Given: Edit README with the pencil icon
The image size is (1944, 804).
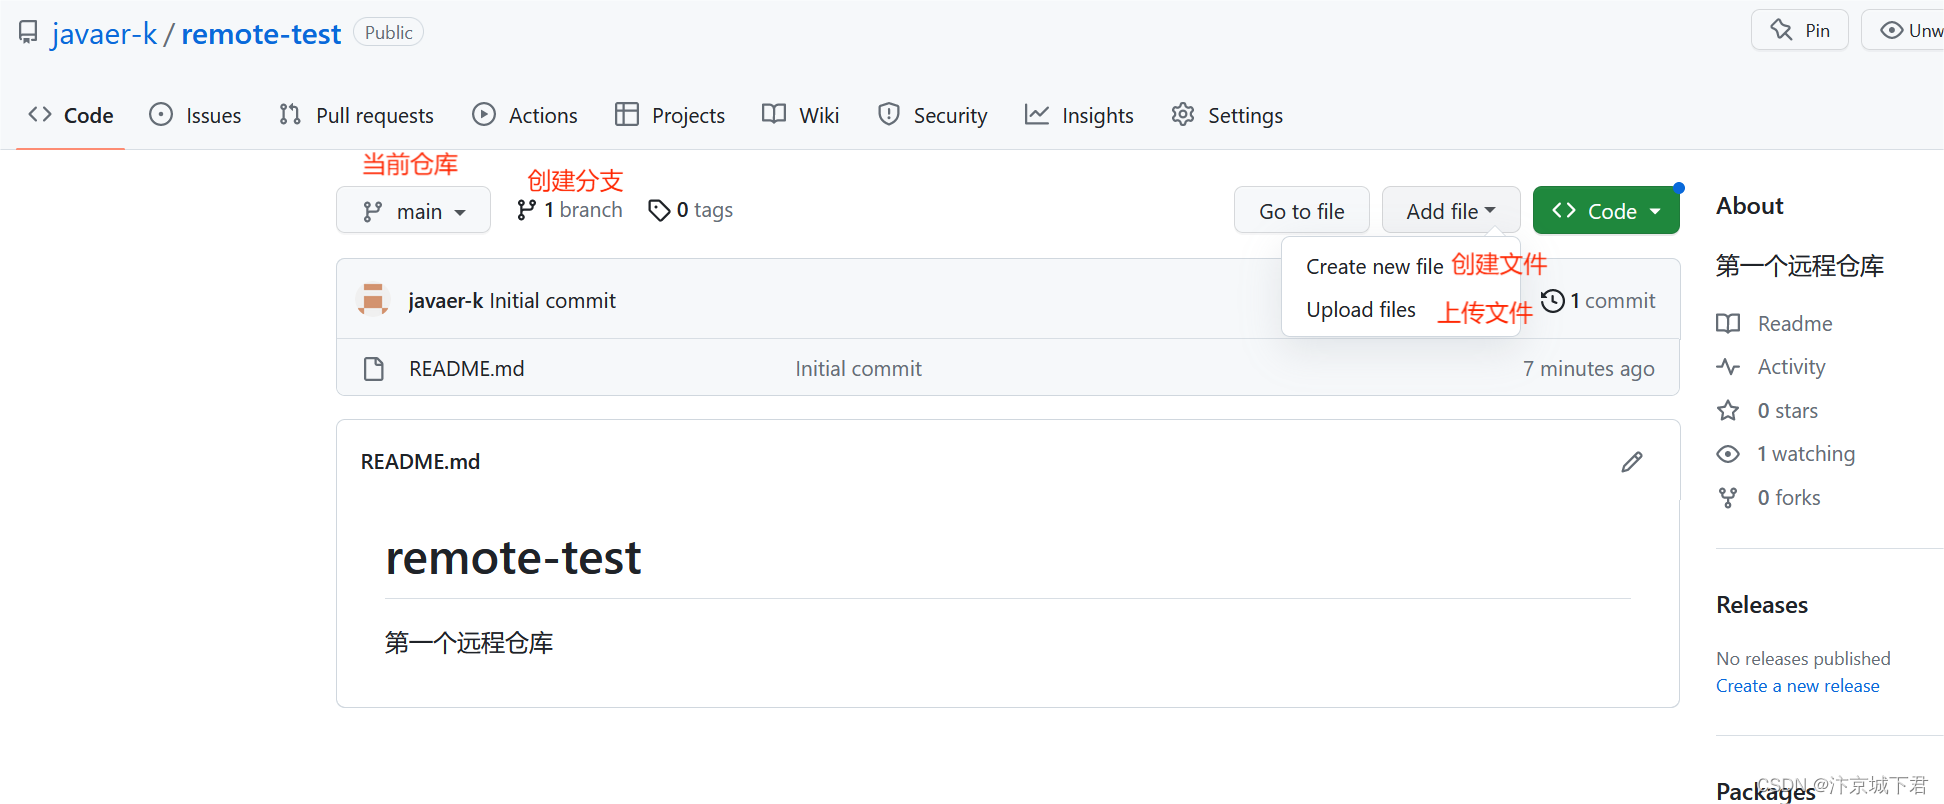Looking at the screenshot, I should [x=1632, y=462].
